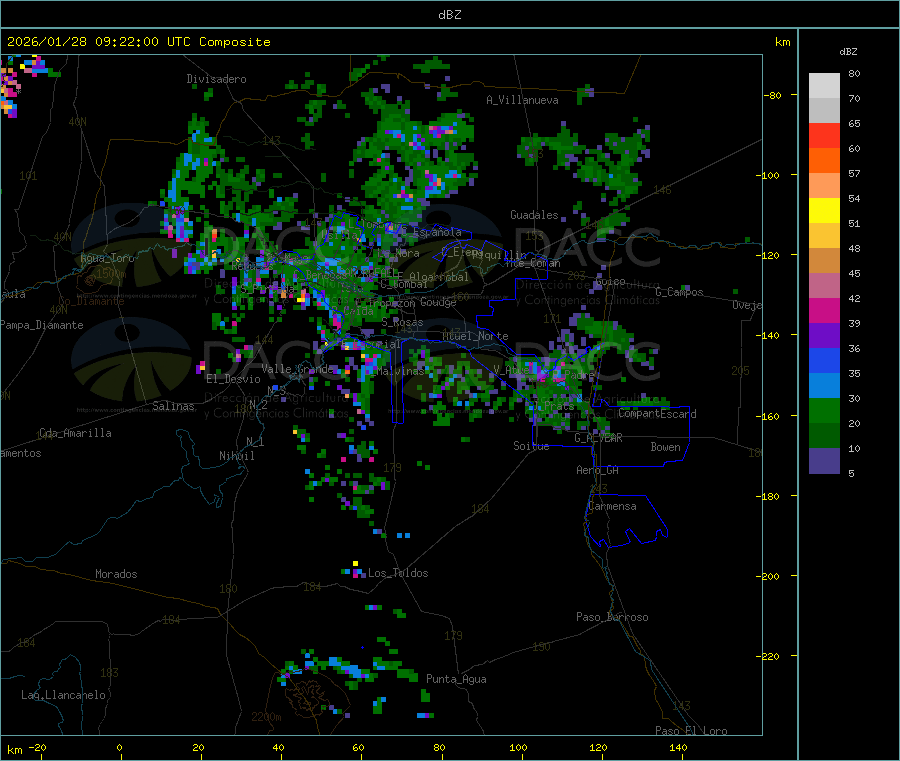Click the Los_Toldos location label

pyautogui.click(x=398, y=573)
